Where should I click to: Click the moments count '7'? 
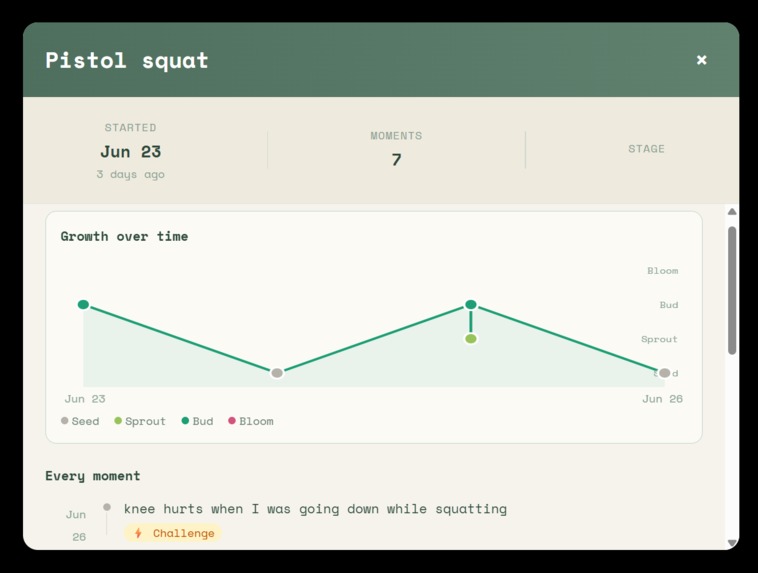coord(396,160)
